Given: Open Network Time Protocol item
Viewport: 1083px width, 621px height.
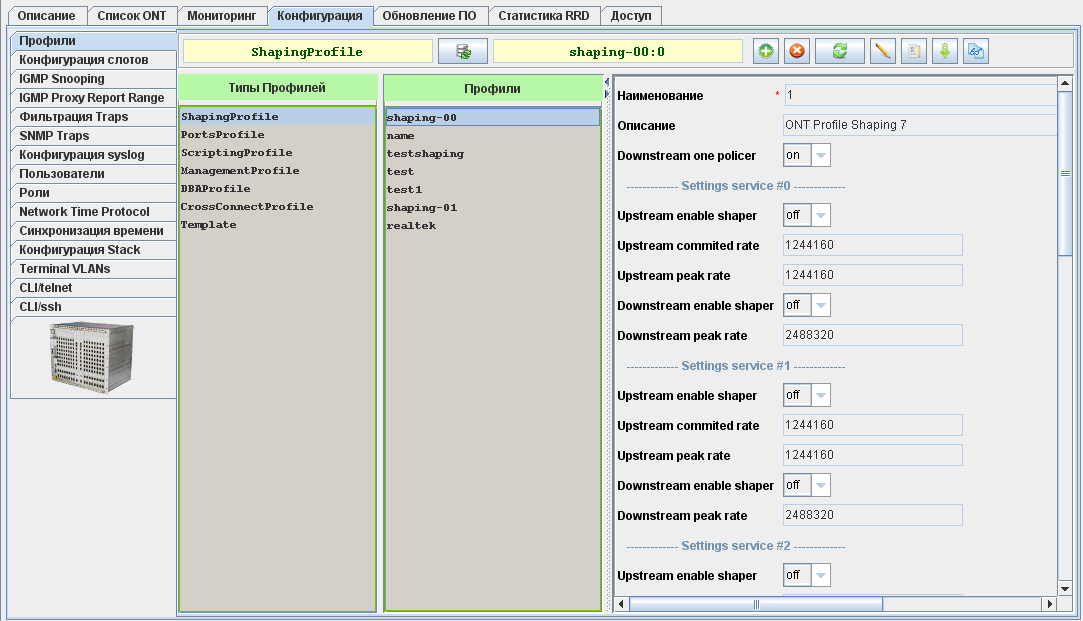Looking at the screenshot, I should [94, 212].
